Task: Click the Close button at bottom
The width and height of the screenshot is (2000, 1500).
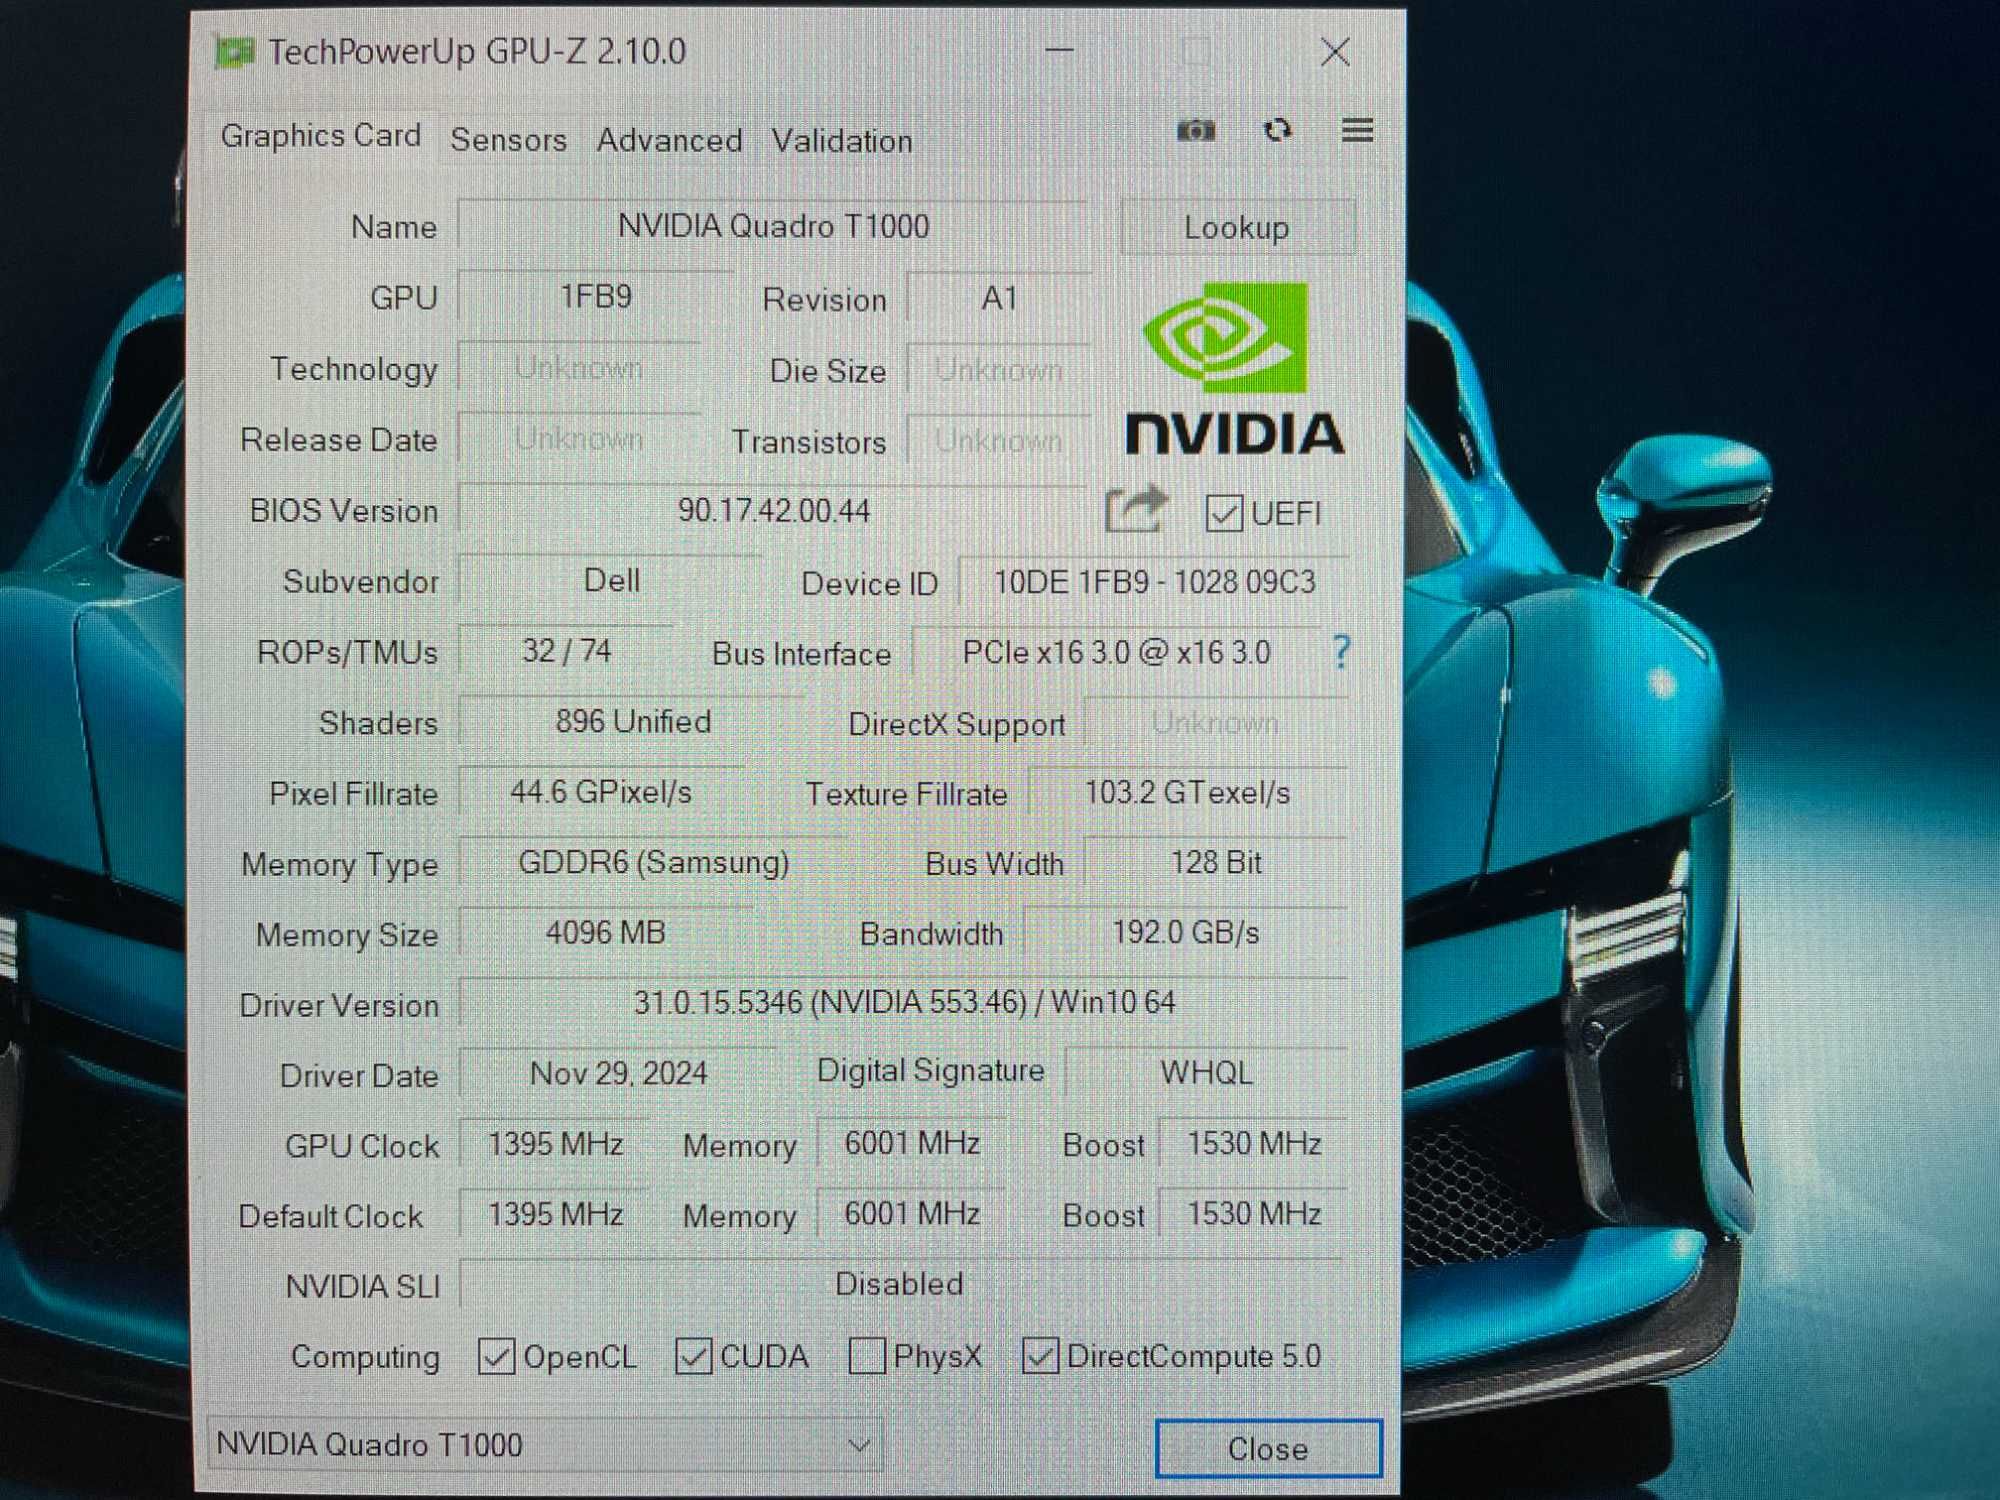Action: coord(1268,1448)
